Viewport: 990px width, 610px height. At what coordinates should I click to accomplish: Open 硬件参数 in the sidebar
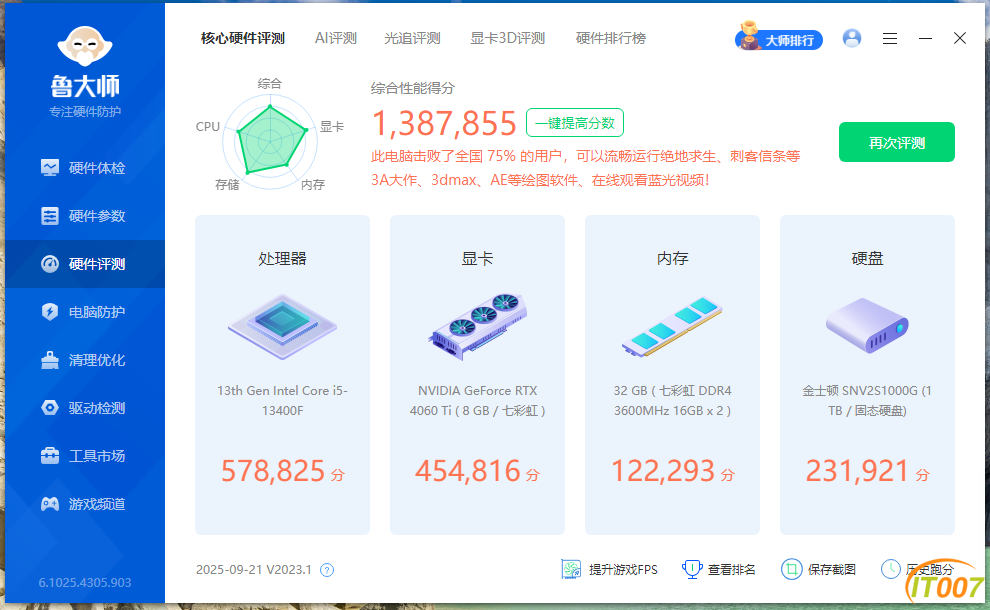[84, 216]
